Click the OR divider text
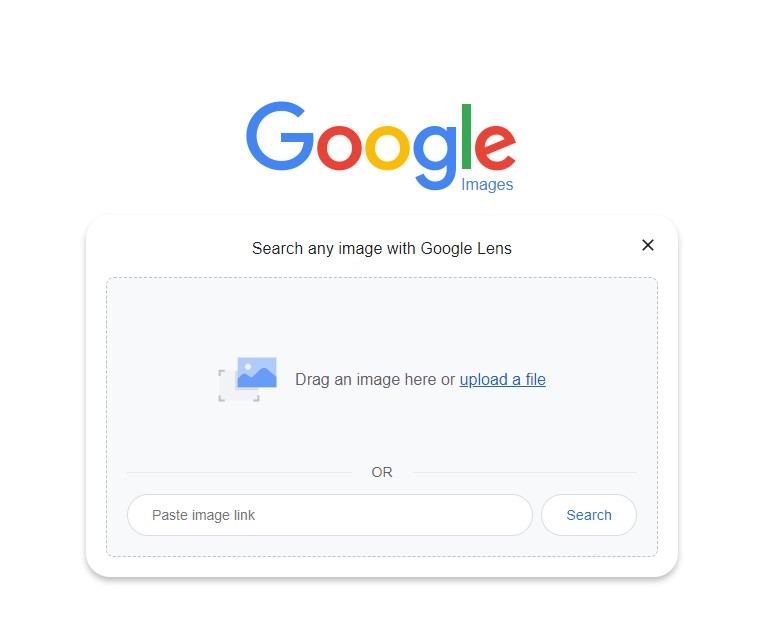Screen dimensions: 769x634 click(382, 472)
